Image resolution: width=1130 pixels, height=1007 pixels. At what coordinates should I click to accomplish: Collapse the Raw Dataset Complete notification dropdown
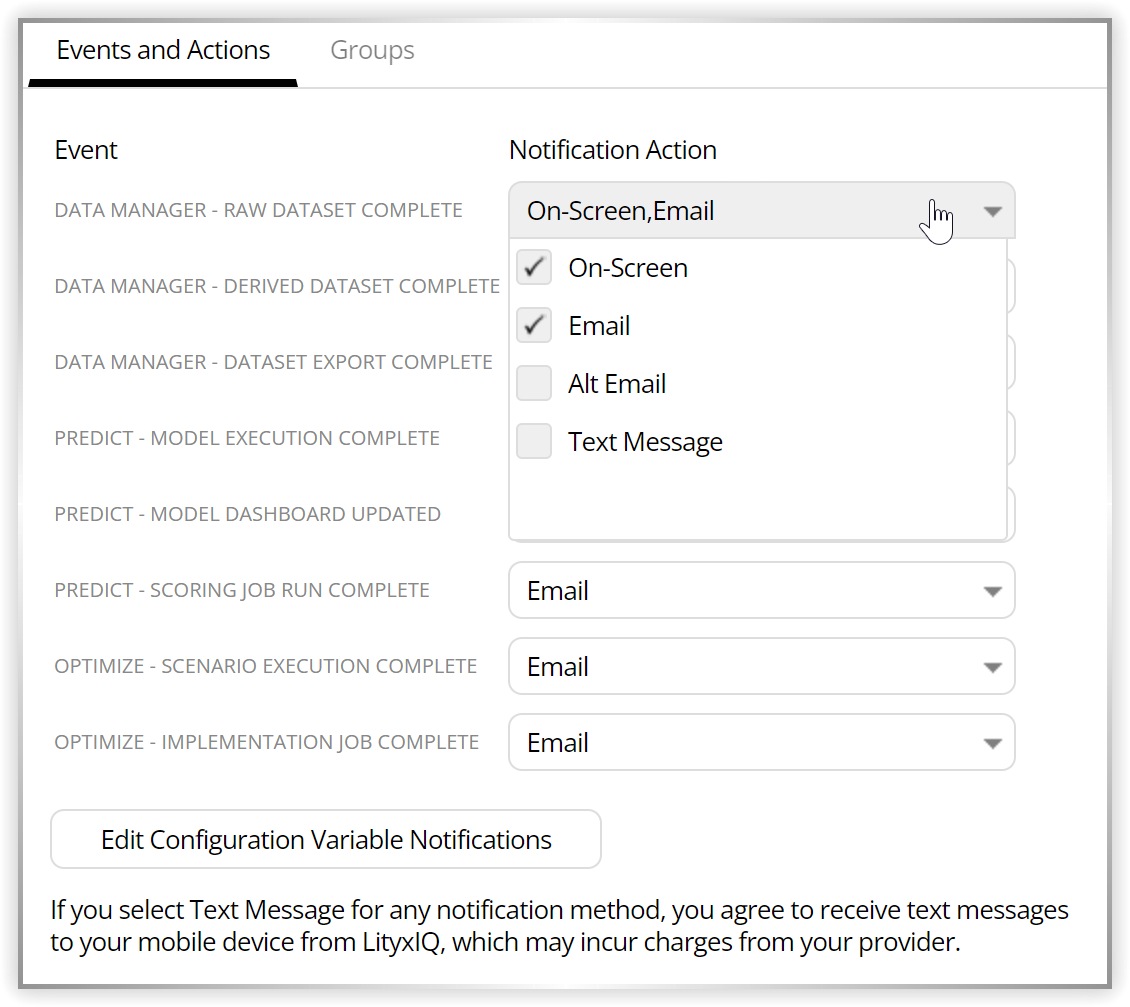762,210
